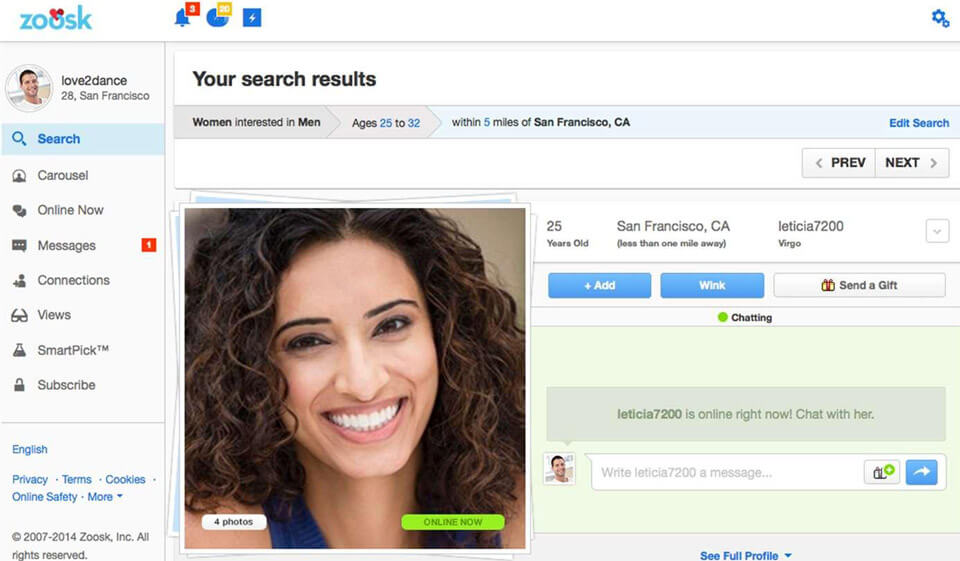This screenshot has width=960, height=561.
Task: Expand the dropdown next to leticia7200
Action: click(937, 231)
